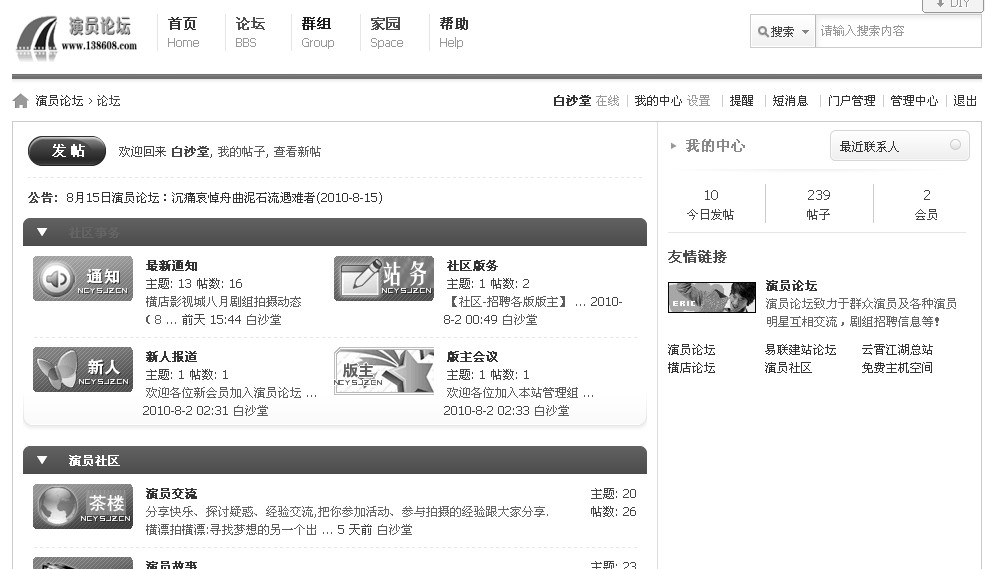1000x569 pixels.
Task: Open 易联建站论坛 friend link
Action: click(800, 350)
